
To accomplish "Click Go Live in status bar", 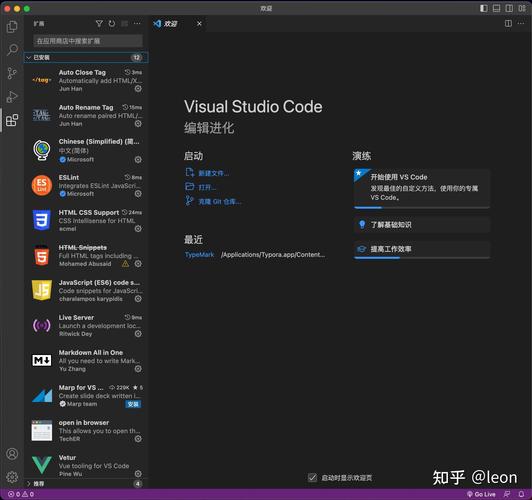I will [x=481, y=494].
